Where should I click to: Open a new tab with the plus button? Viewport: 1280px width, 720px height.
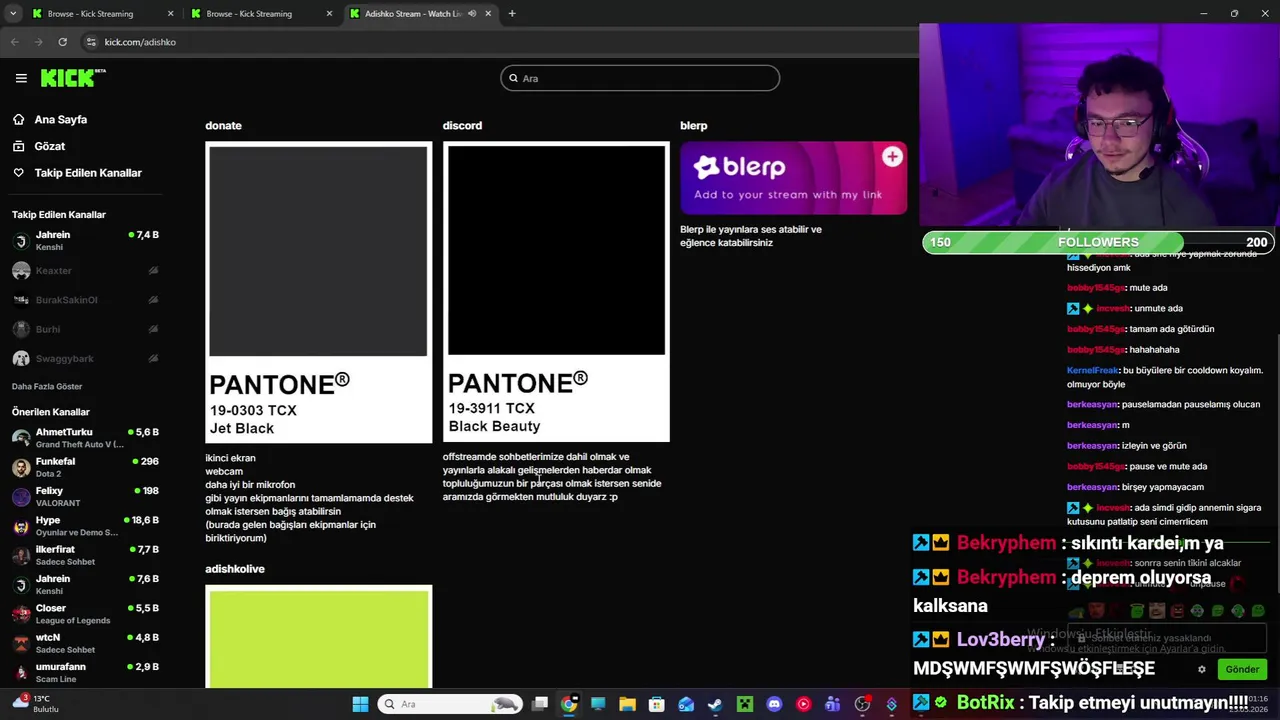click(x=512, y=14)
